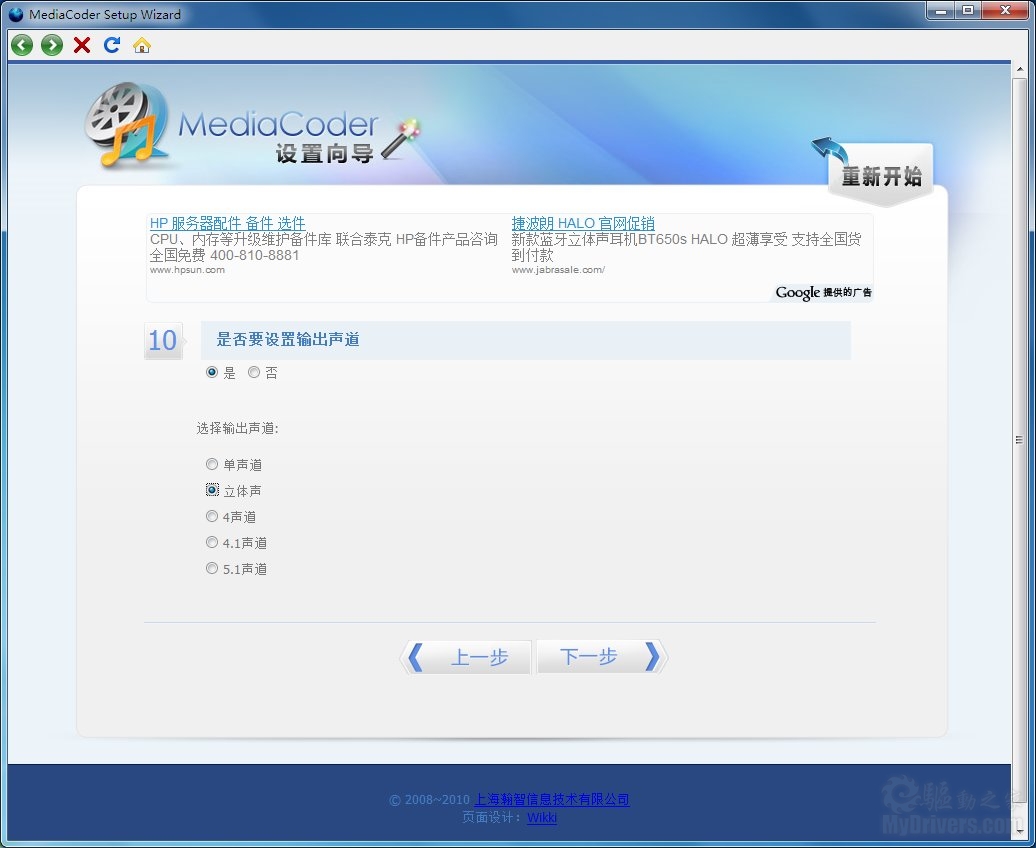Open the HP 服务器配件 备件 选件 ad link
The width and height of the screenshot is (1036, 848).
click(x=227, y=223)
